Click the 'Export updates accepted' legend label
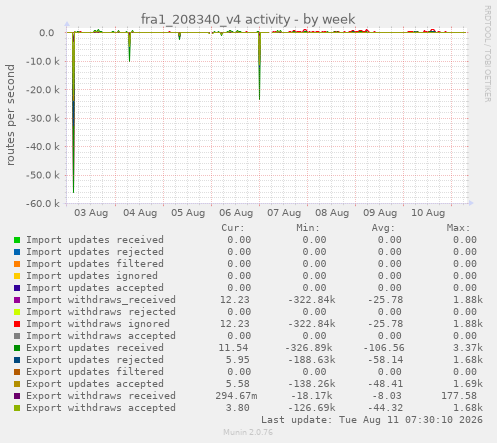Screen dimensions: 497x443 pos(95,384)
